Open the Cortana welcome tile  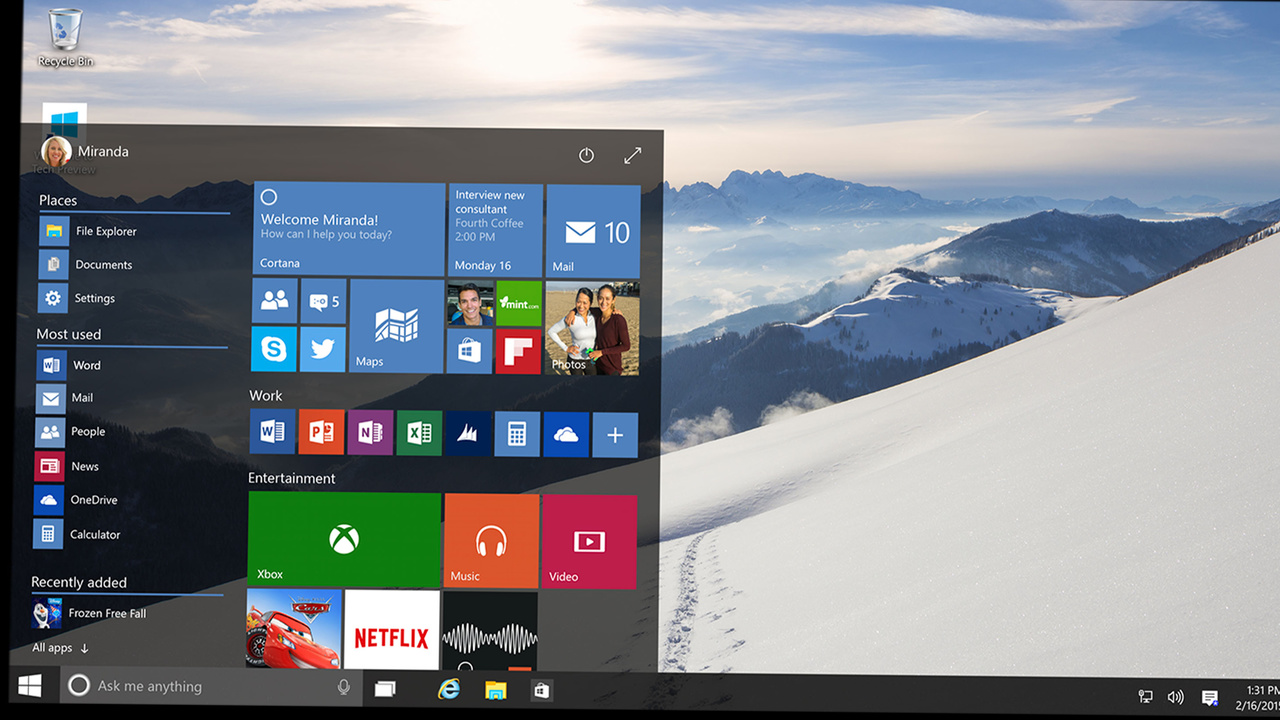point(349,229)
